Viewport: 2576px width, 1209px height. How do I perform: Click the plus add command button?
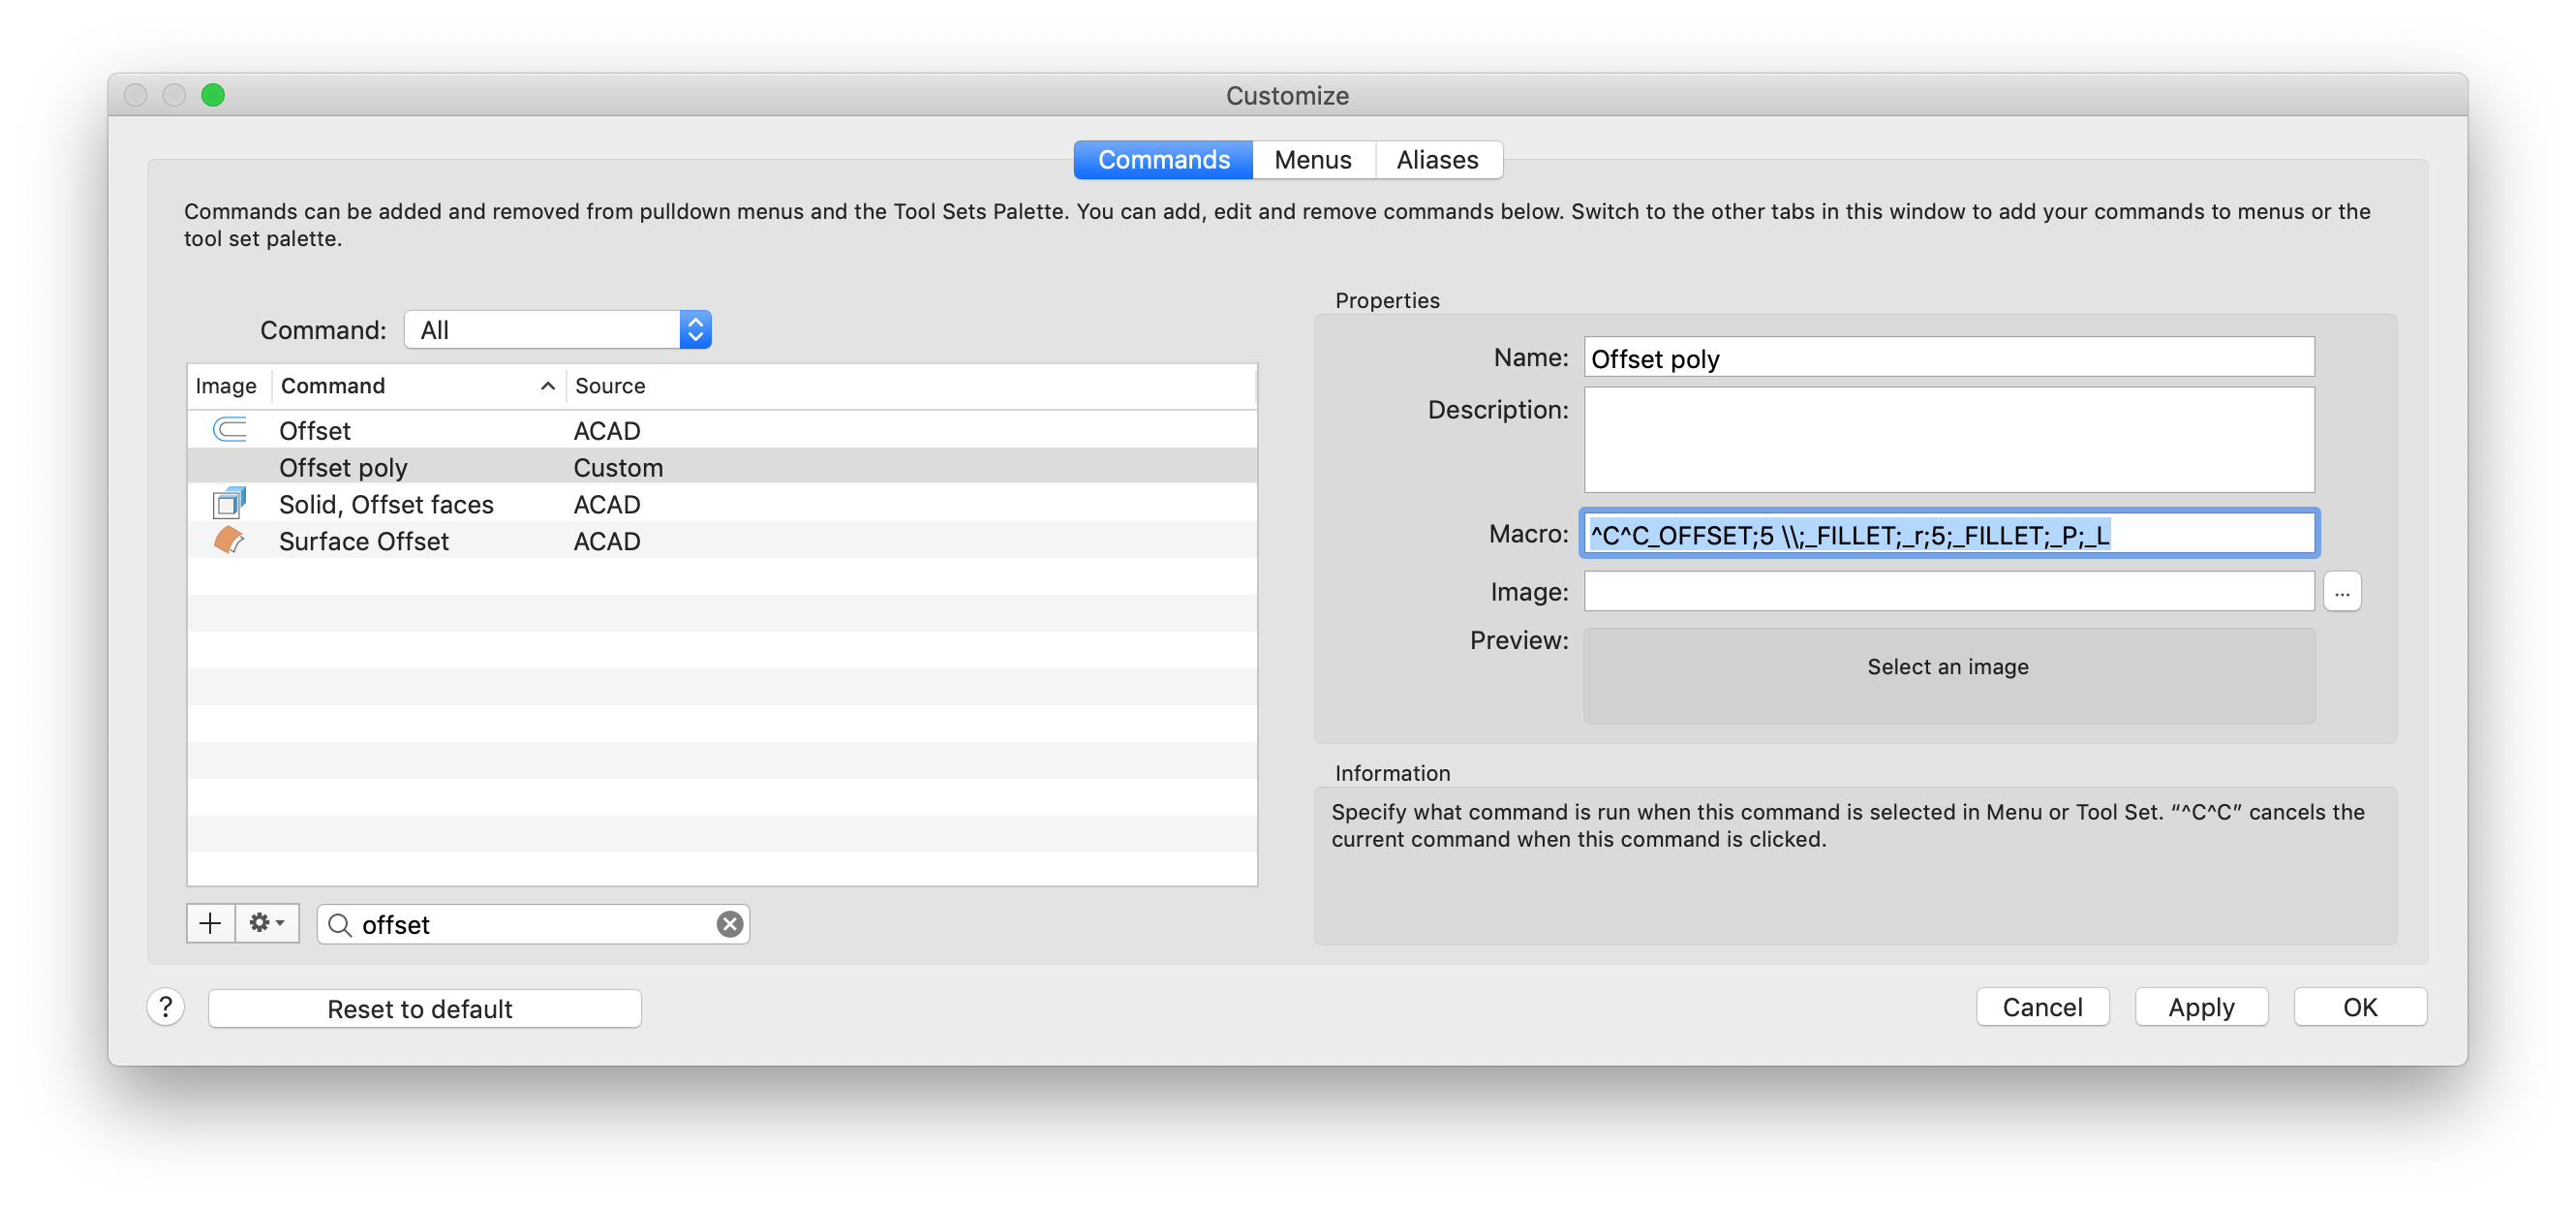coord(210,923)
